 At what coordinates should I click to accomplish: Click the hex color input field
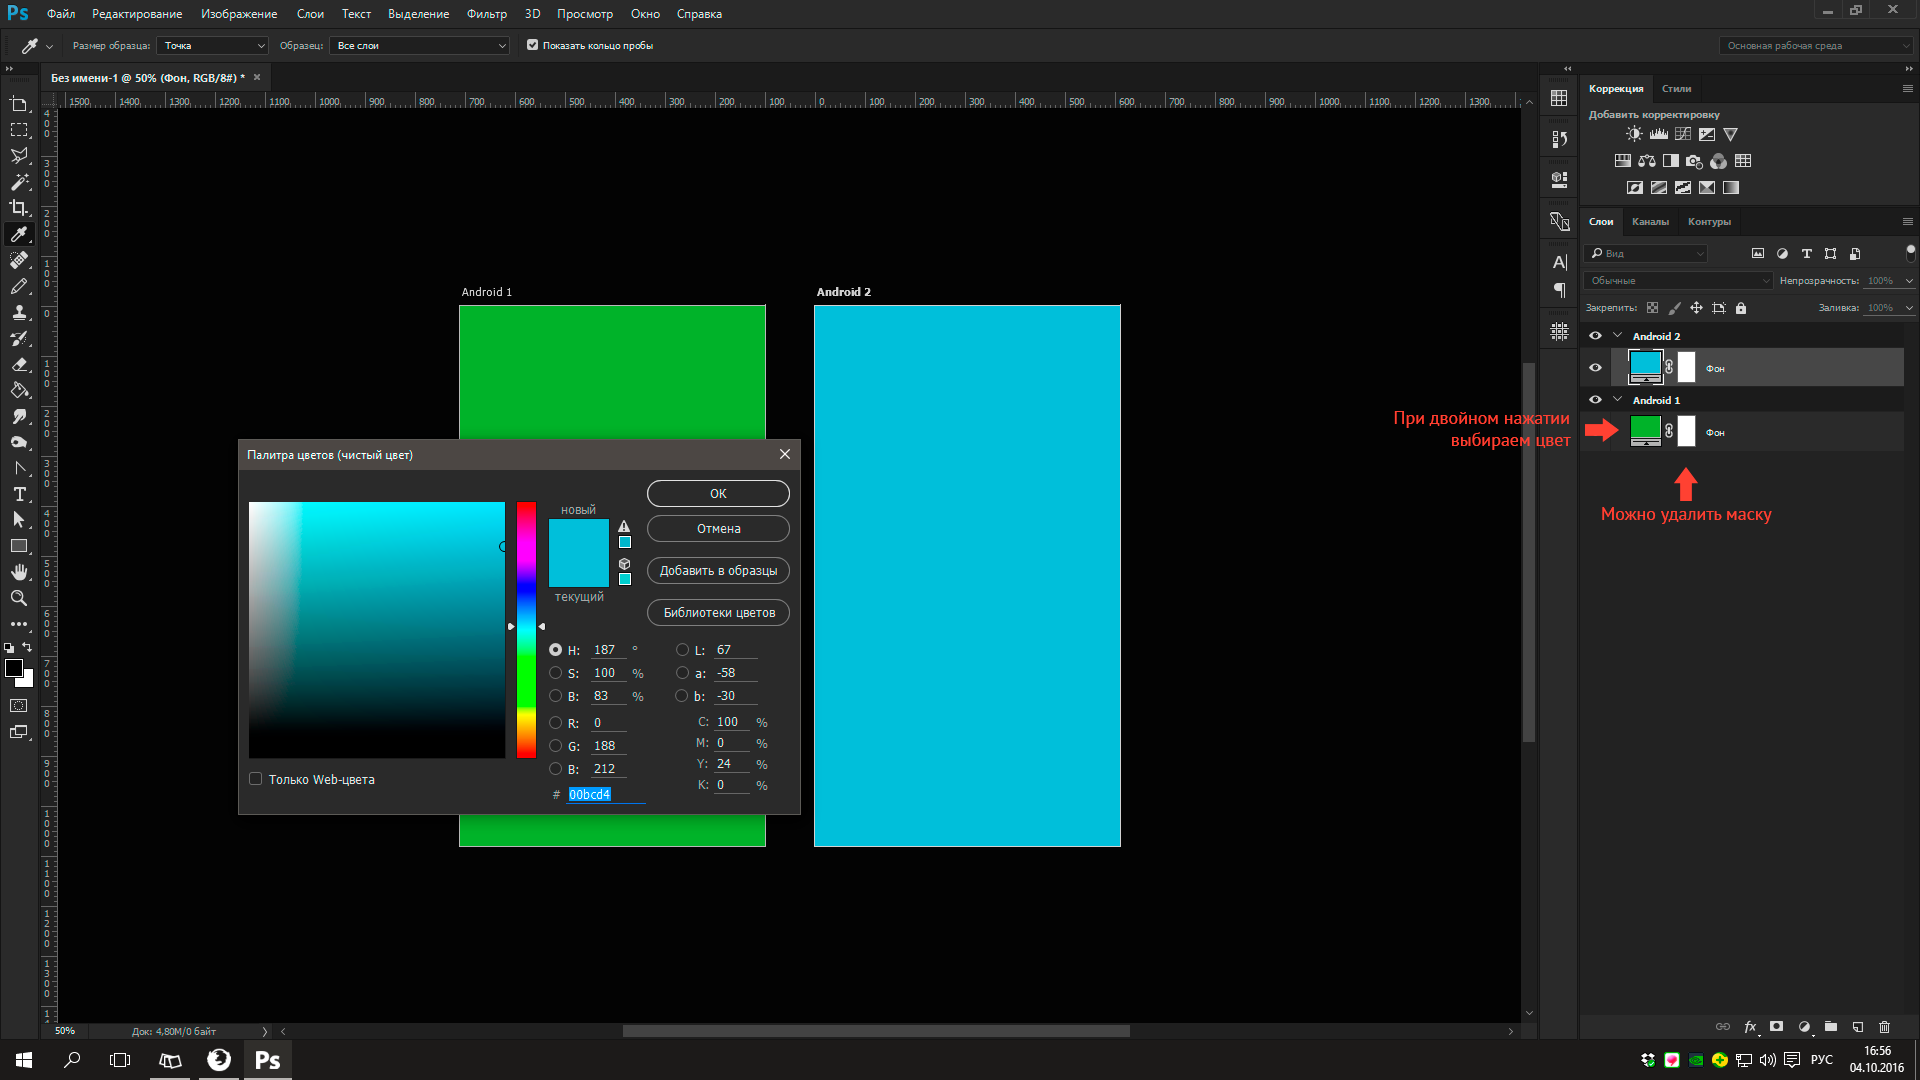point(606,795)
